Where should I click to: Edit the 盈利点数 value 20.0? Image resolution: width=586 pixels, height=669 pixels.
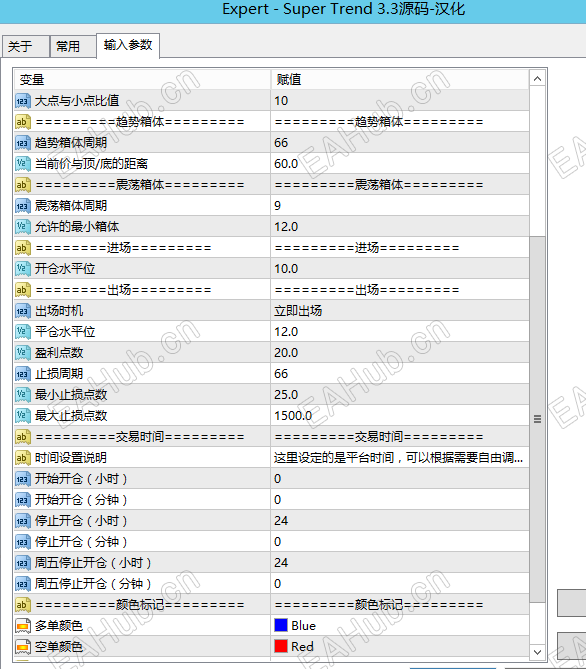pos(400,353)
